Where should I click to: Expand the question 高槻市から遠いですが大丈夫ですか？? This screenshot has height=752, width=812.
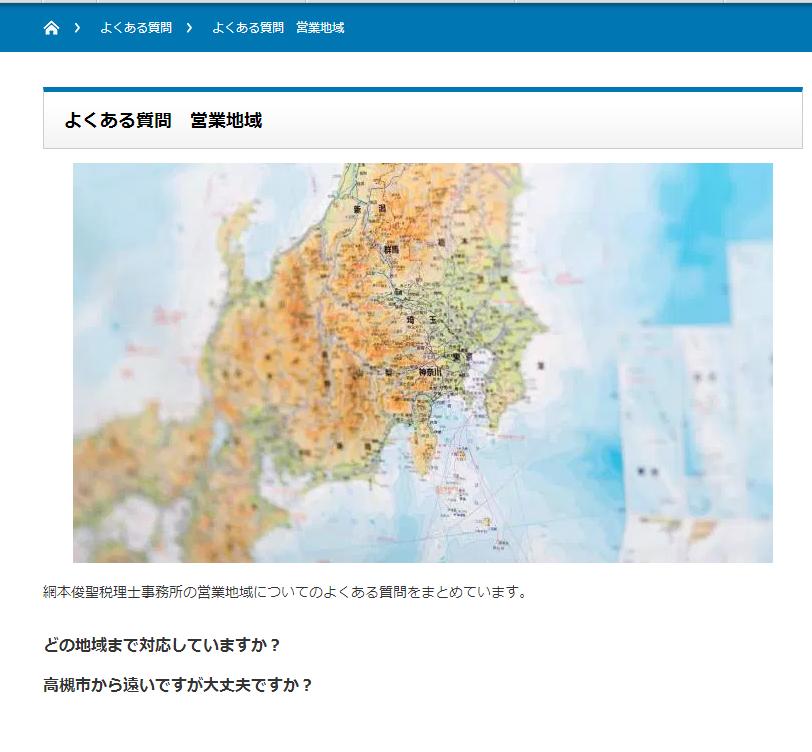(178, 685)
